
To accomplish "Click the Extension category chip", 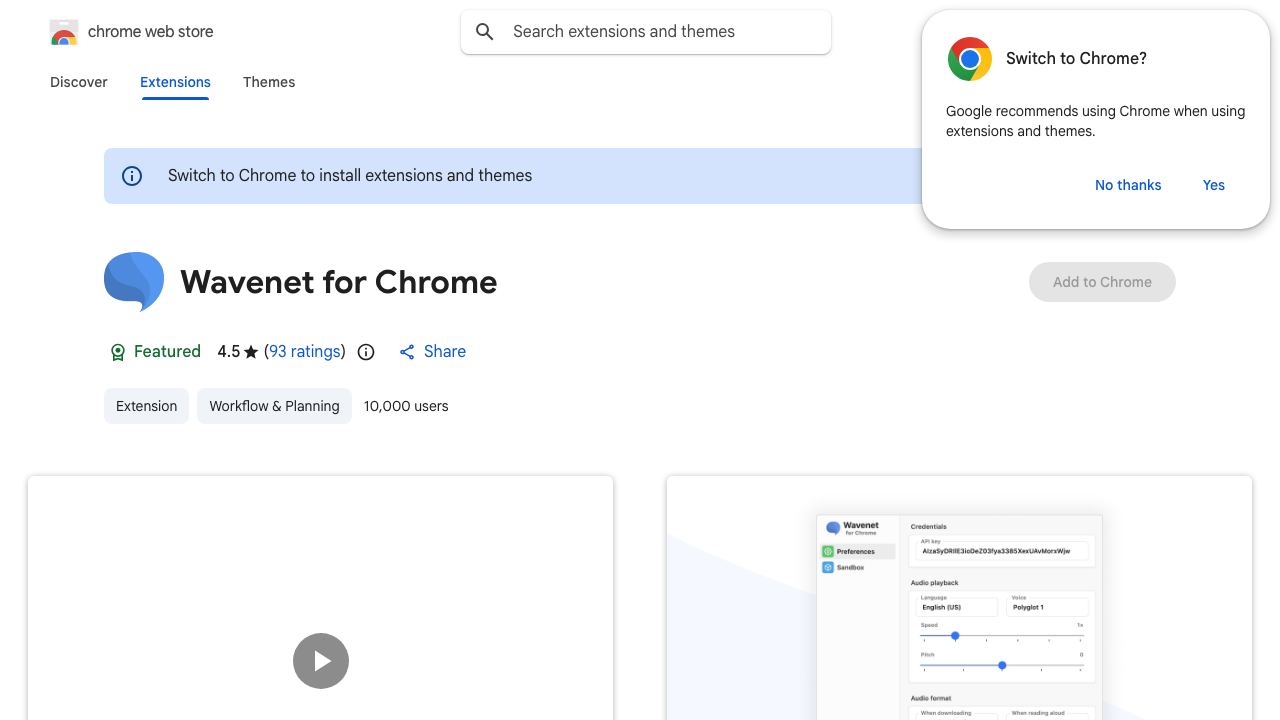I will point(146,406).
